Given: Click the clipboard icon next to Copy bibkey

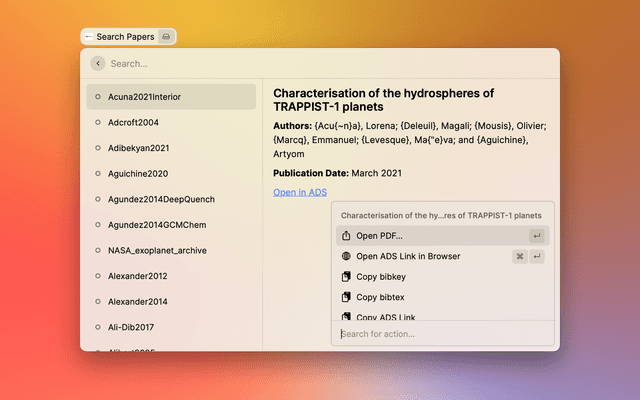Looking at the screenshot, I should [346, 276].
